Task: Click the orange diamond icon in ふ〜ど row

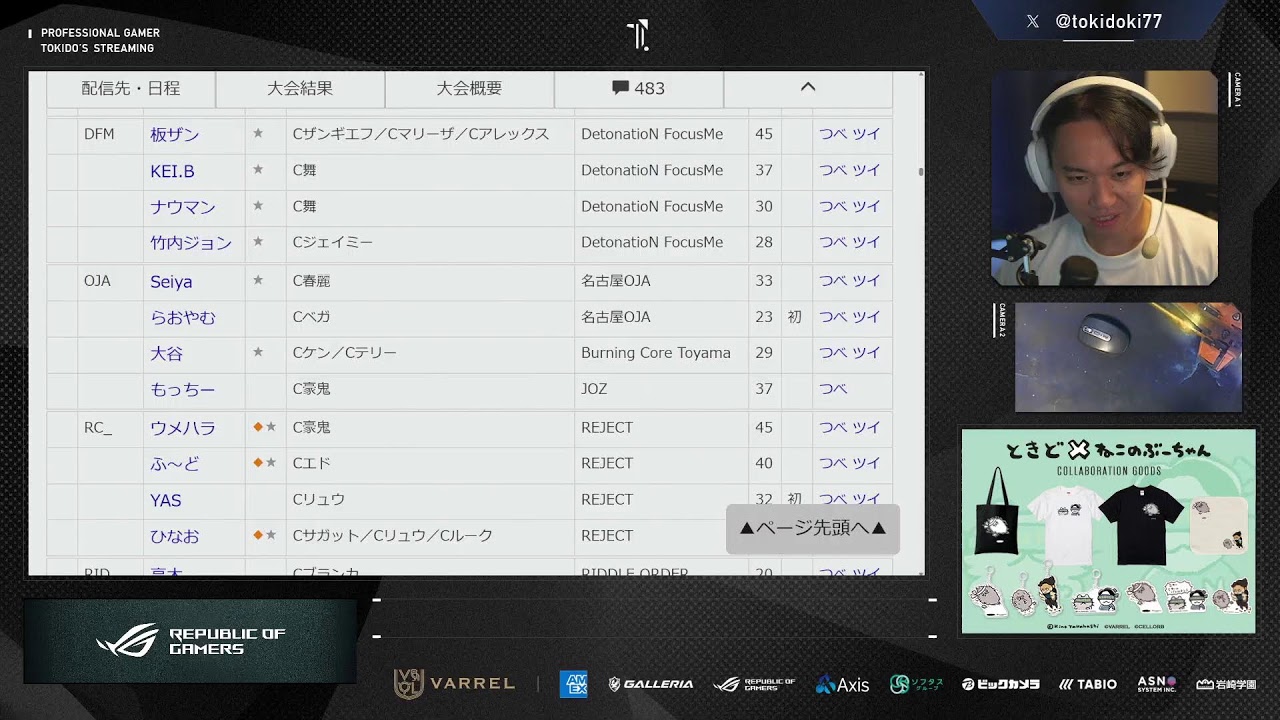Action: pos(258,463)
